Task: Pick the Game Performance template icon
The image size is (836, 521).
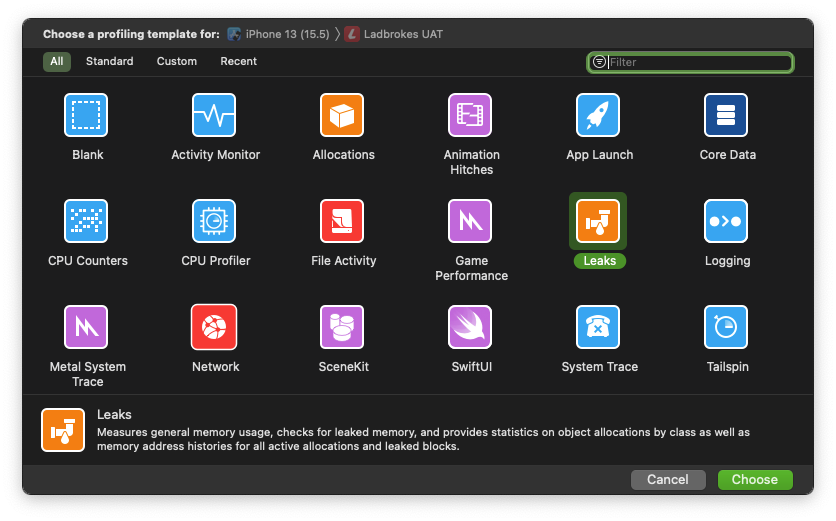Action: tap(470, 221)
